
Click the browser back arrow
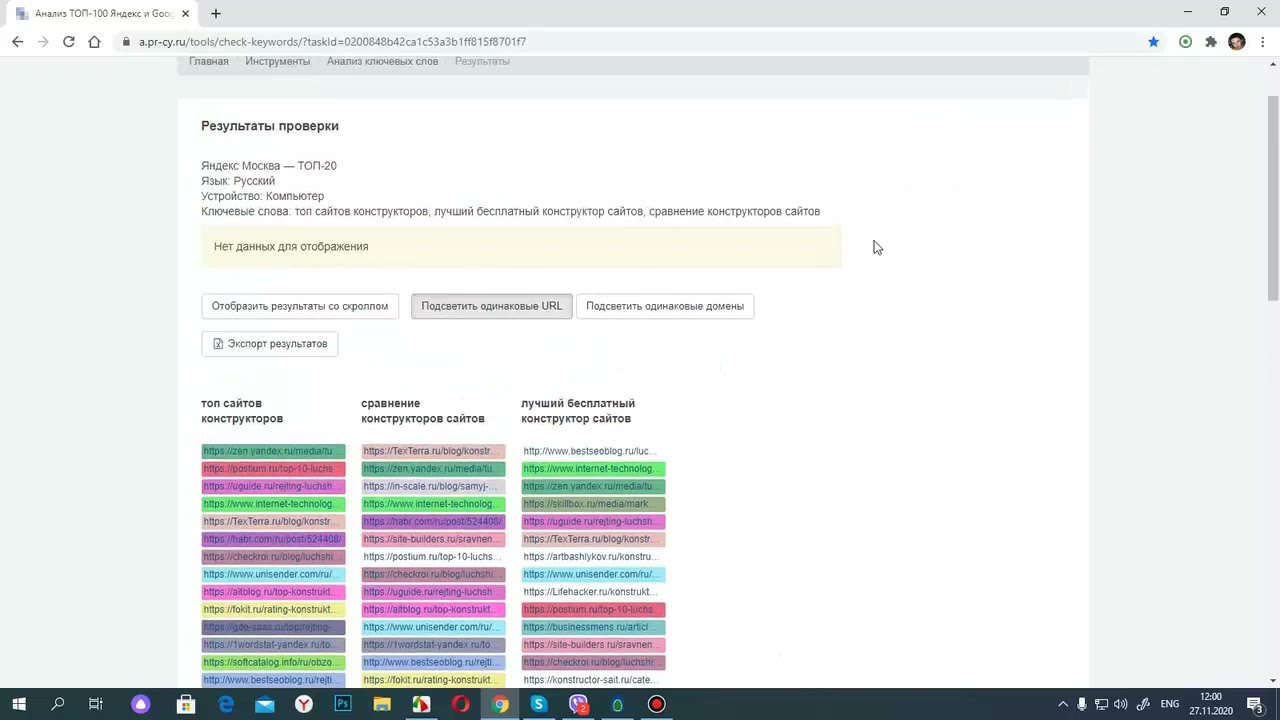coord(17,42)
